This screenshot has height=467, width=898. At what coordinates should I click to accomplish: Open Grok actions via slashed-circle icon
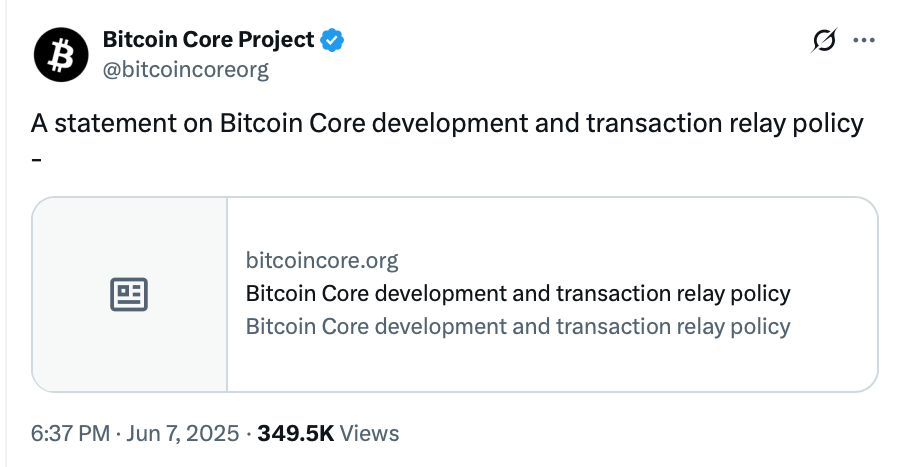[825, 41]
